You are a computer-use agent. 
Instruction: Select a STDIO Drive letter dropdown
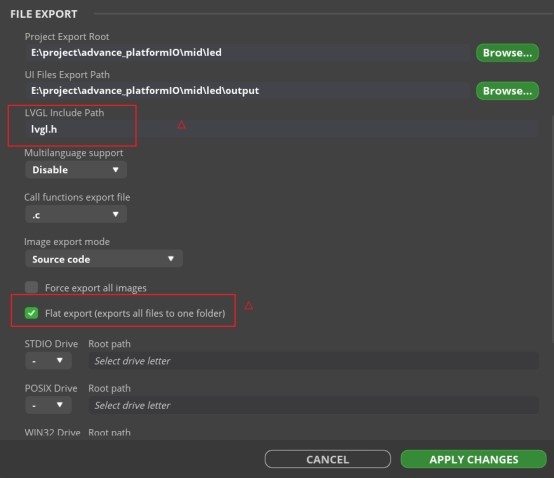click(x=48, y=361)
